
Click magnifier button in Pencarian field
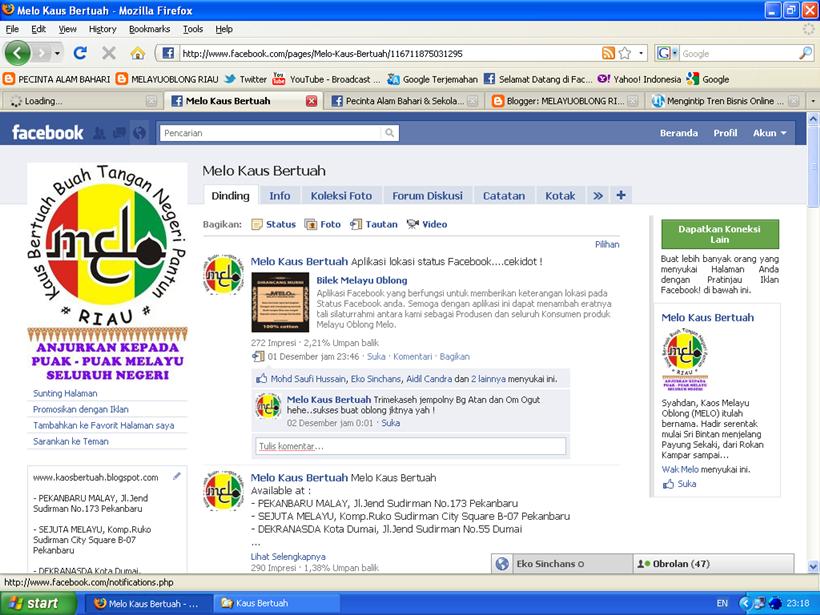click(x=390, y=133)
